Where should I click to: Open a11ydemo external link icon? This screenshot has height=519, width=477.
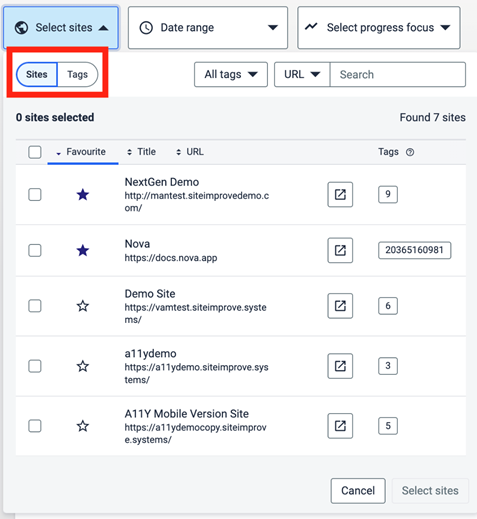pos(340,366)
